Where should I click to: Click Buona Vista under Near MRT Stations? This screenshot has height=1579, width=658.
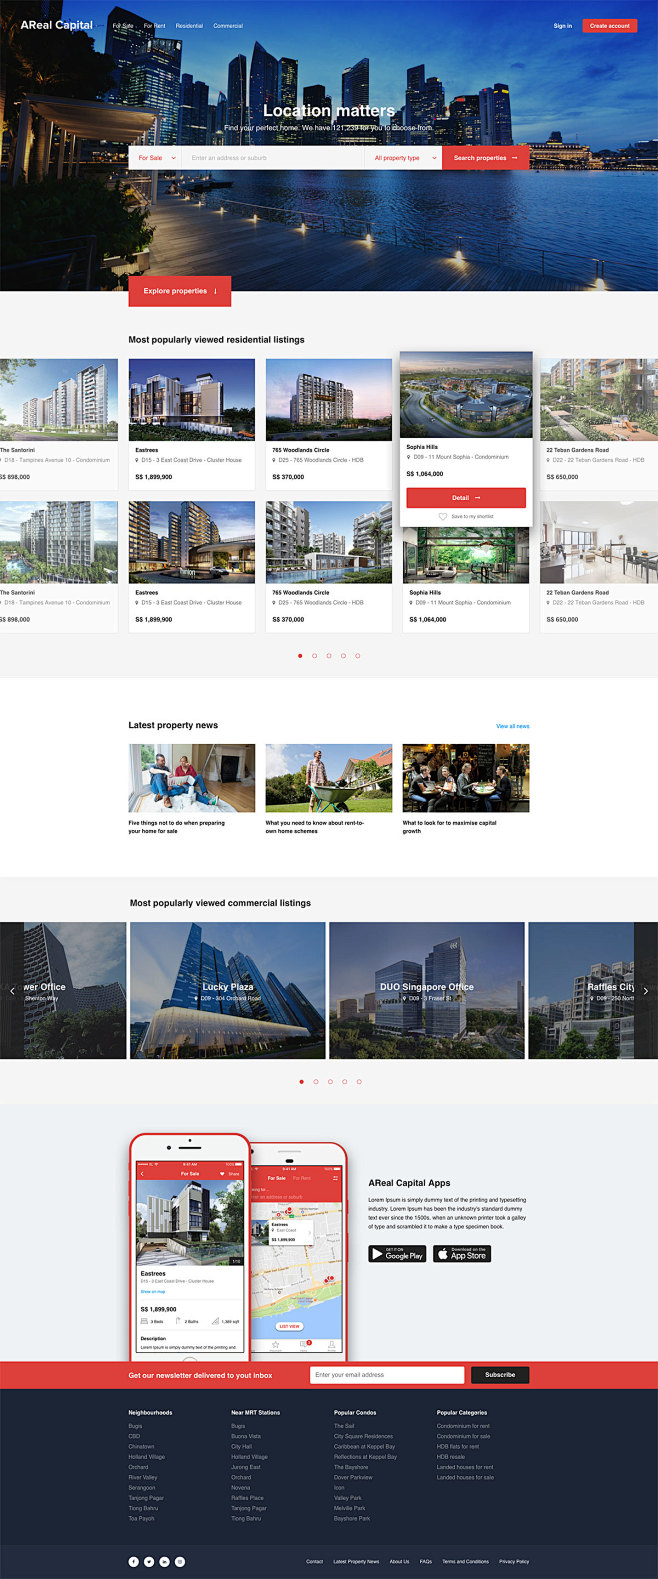click(246, 1436)
